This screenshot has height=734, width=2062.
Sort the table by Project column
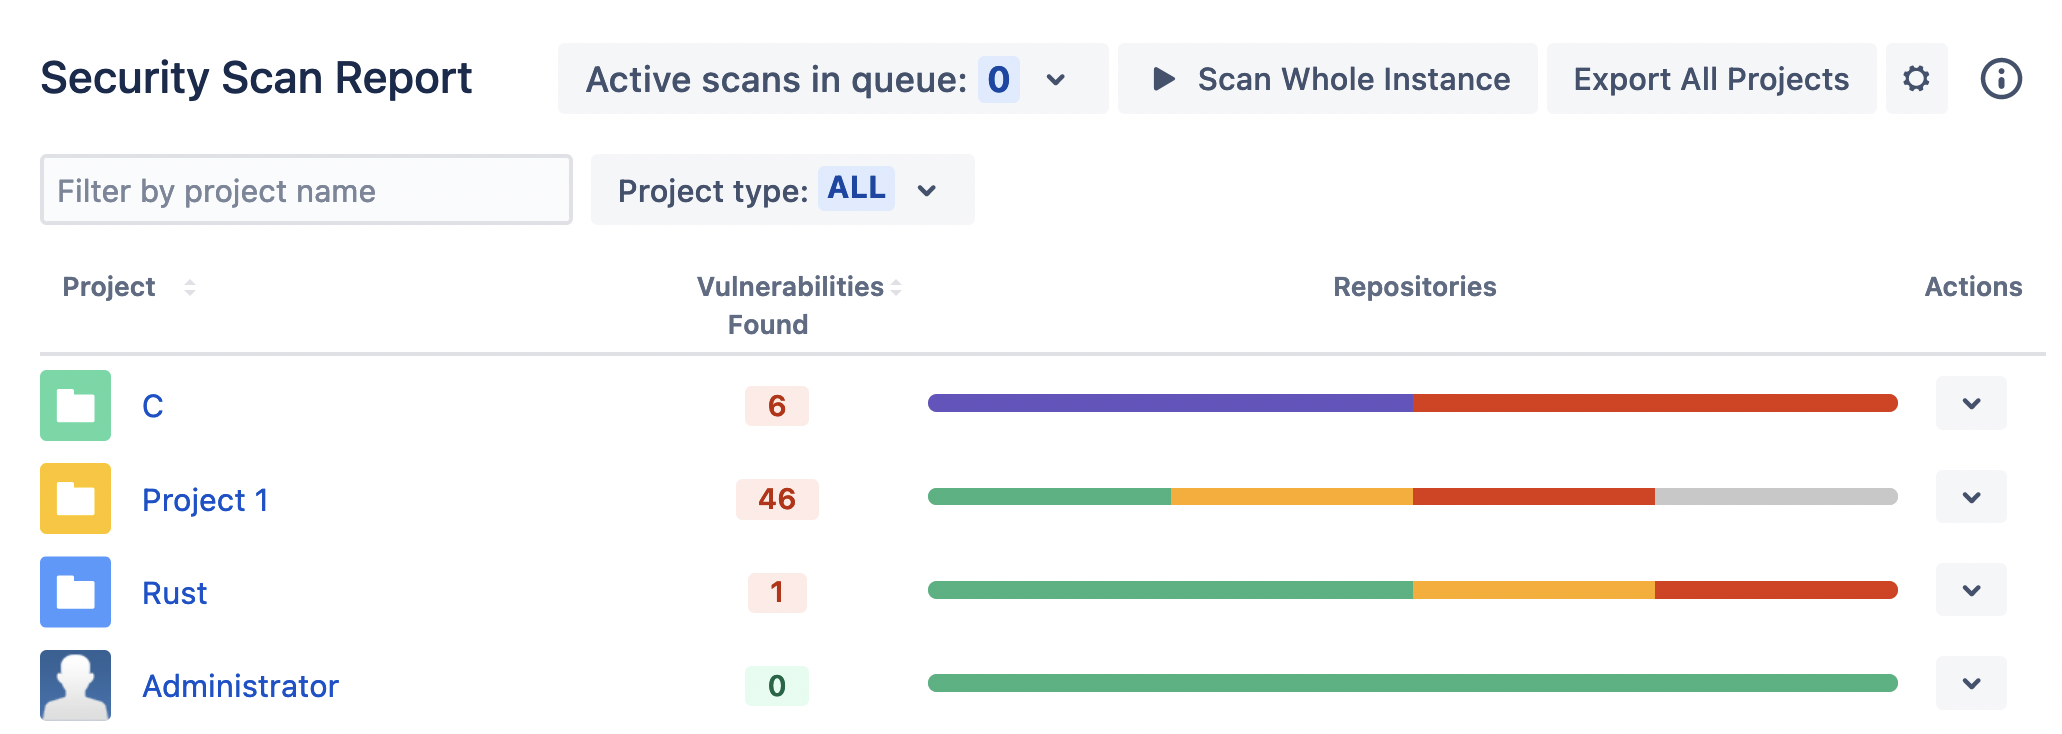point(189,288)
